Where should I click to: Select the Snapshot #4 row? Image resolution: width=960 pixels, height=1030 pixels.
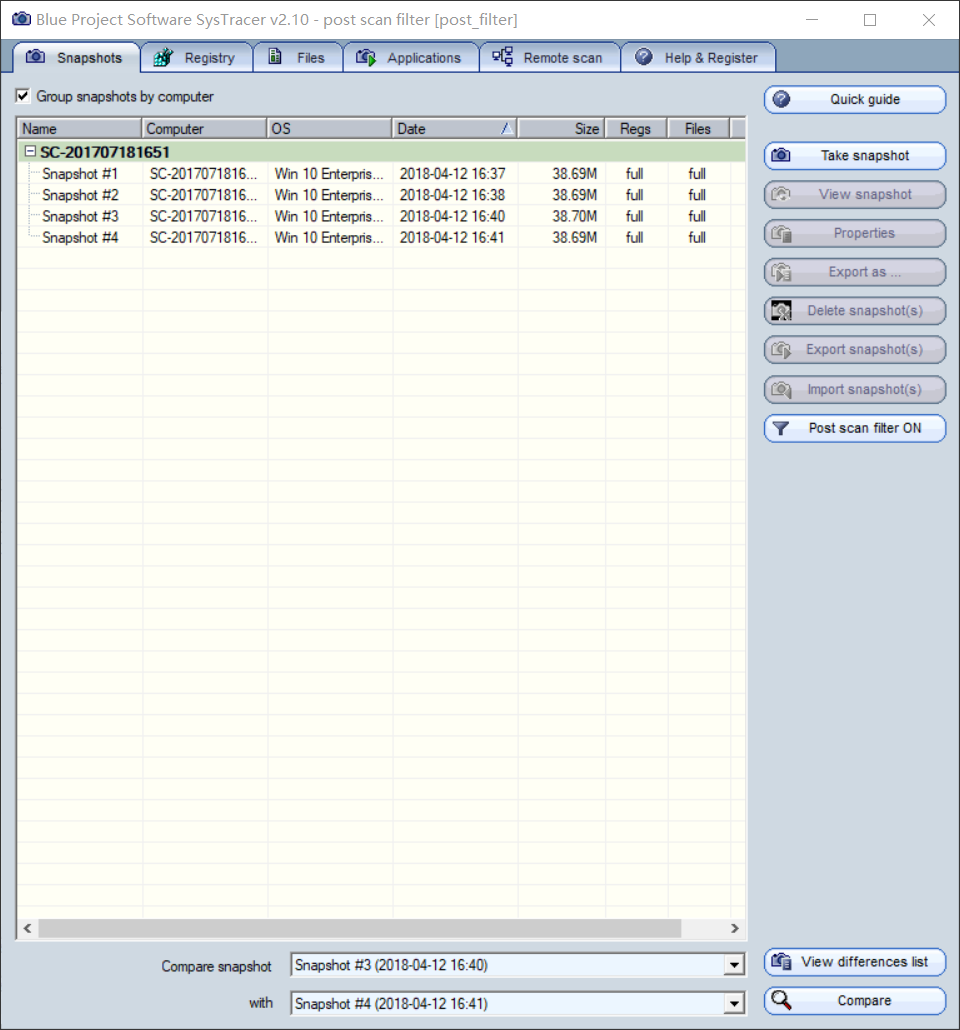point(381,237)
